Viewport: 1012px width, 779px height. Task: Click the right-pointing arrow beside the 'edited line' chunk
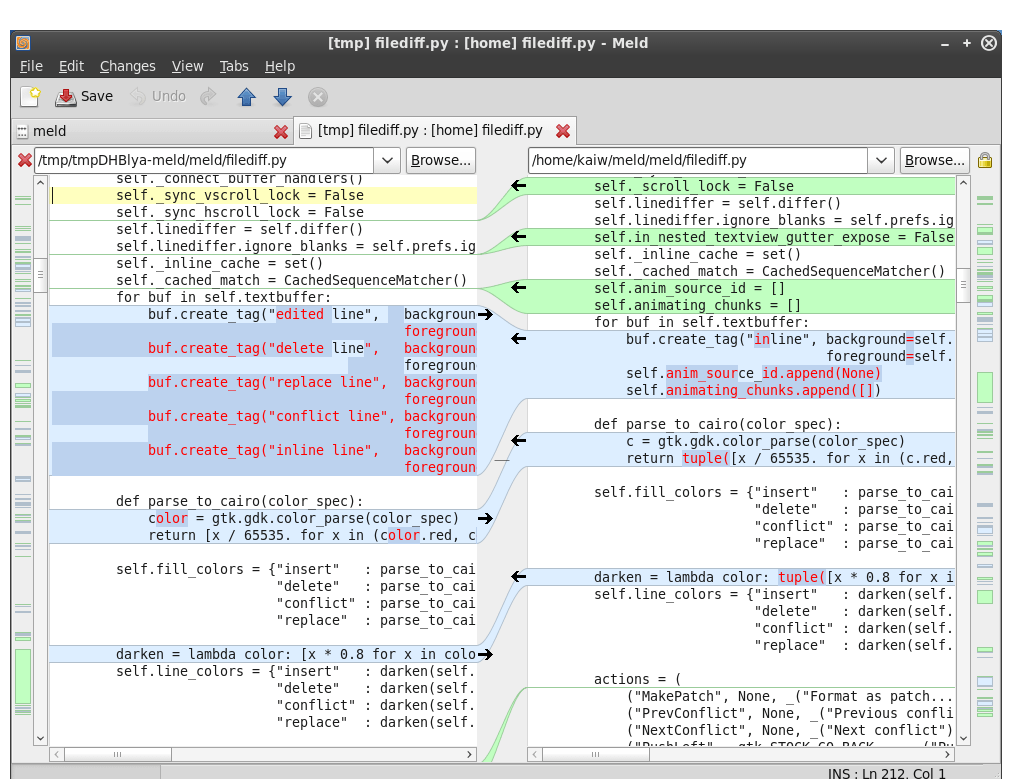(485, 314)
